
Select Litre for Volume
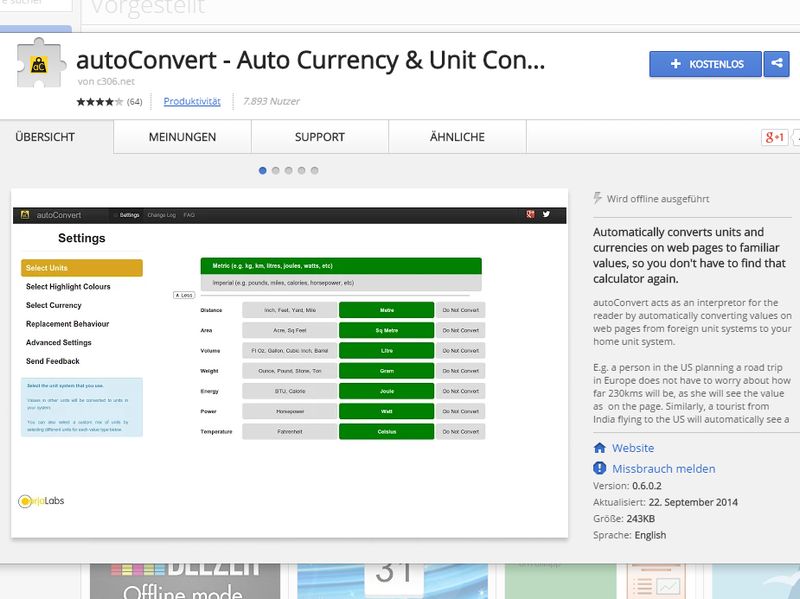[386, 351]
